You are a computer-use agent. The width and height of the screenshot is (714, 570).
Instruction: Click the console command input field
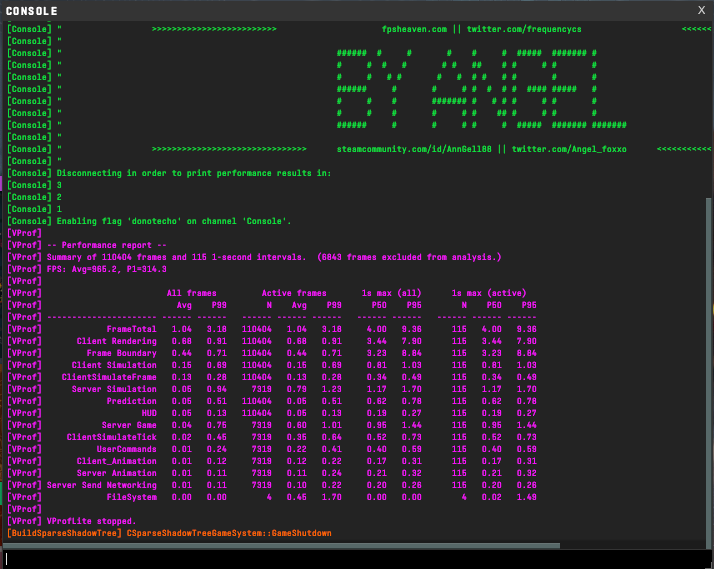point(355,559)
